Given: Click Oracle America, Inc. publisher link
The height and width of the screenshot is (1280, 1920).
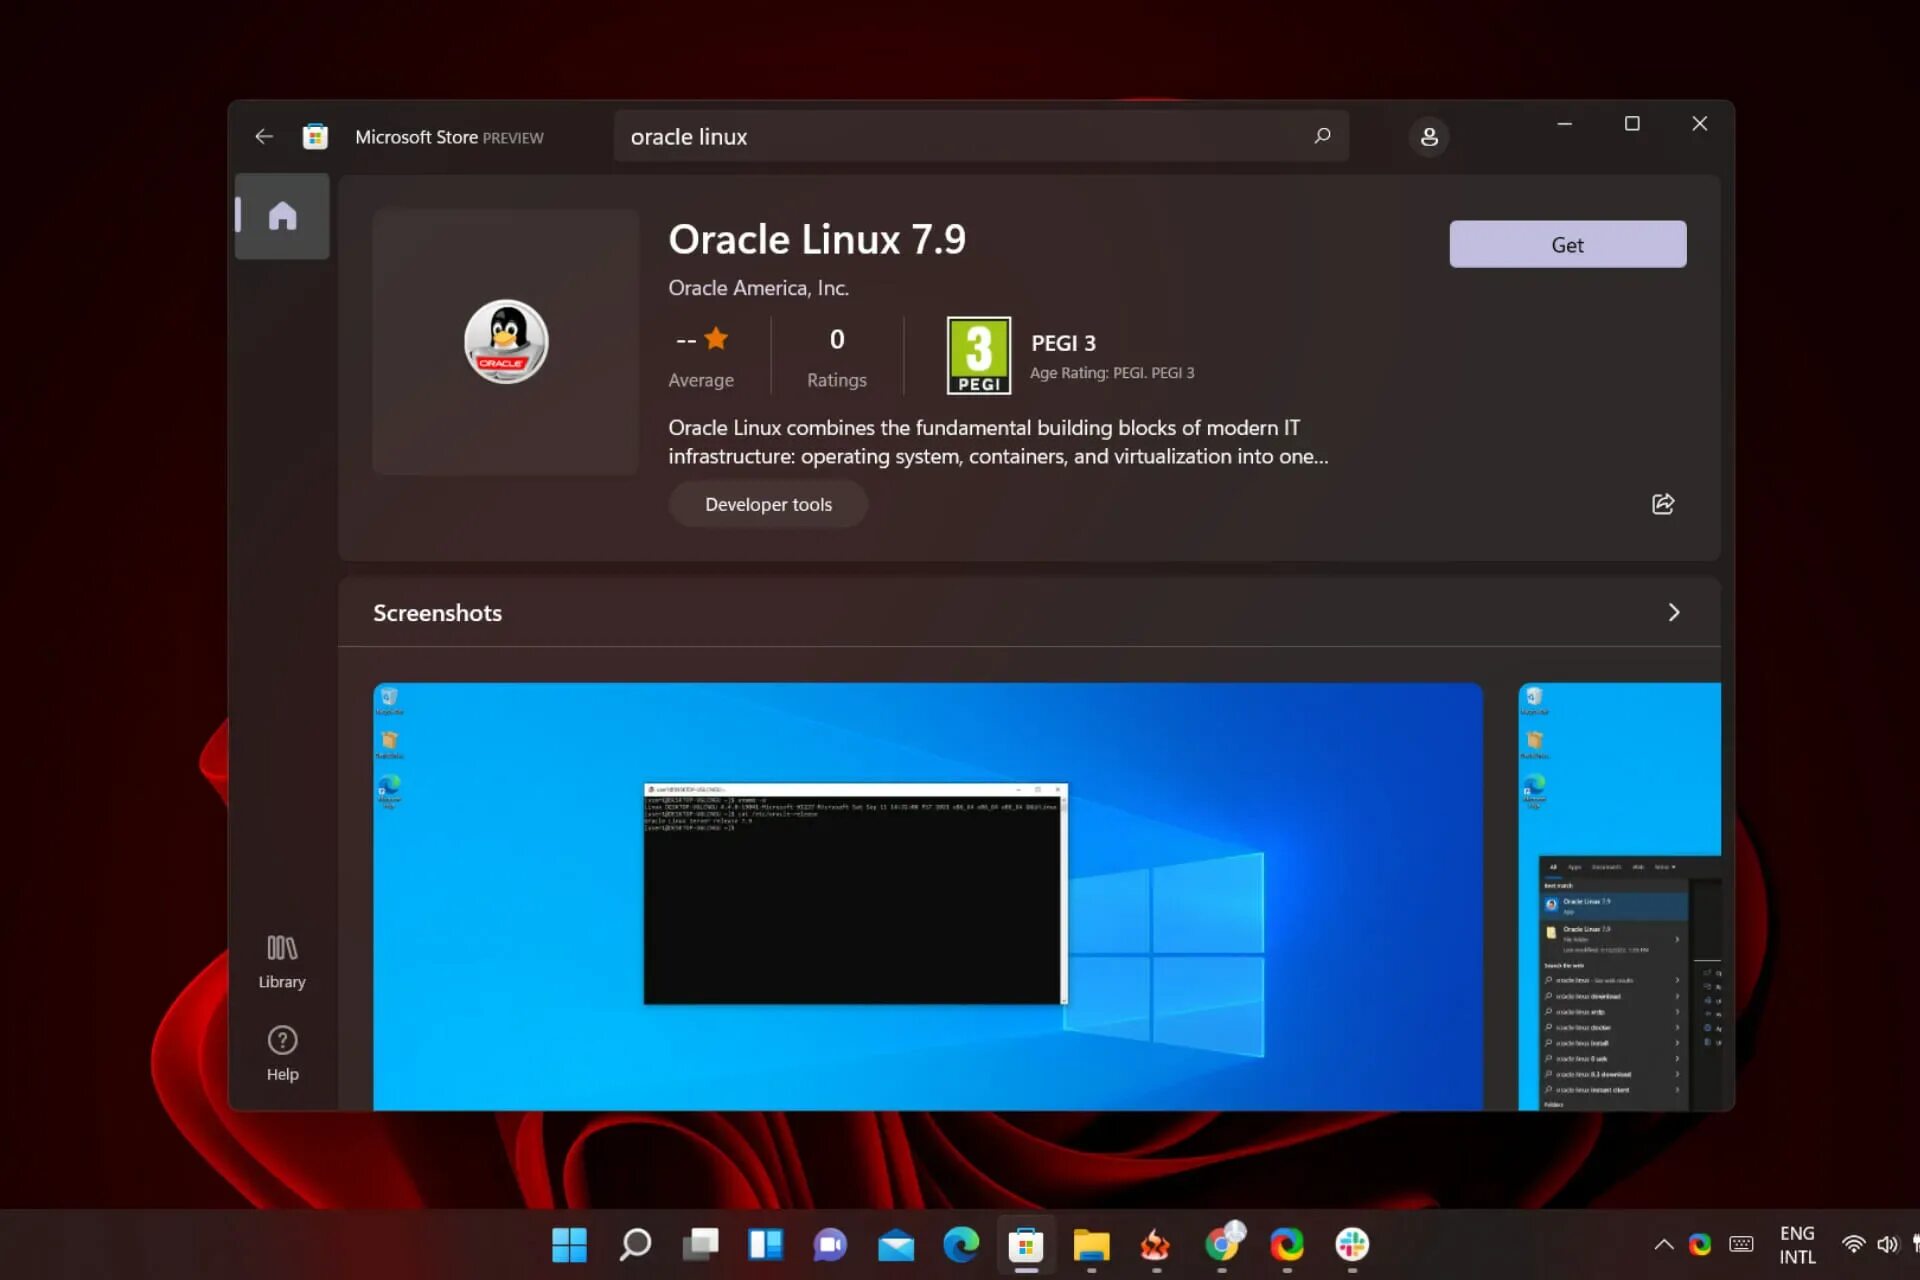Looking at the screenshot, I should click(758, 288).
